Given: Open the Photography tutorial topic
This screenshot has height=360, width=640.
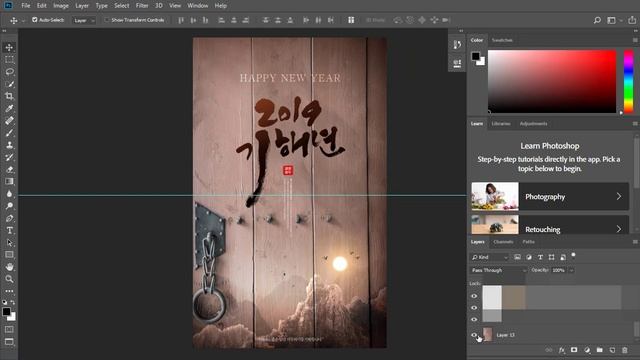Looking at the screenshot, I should coord(550,196).
